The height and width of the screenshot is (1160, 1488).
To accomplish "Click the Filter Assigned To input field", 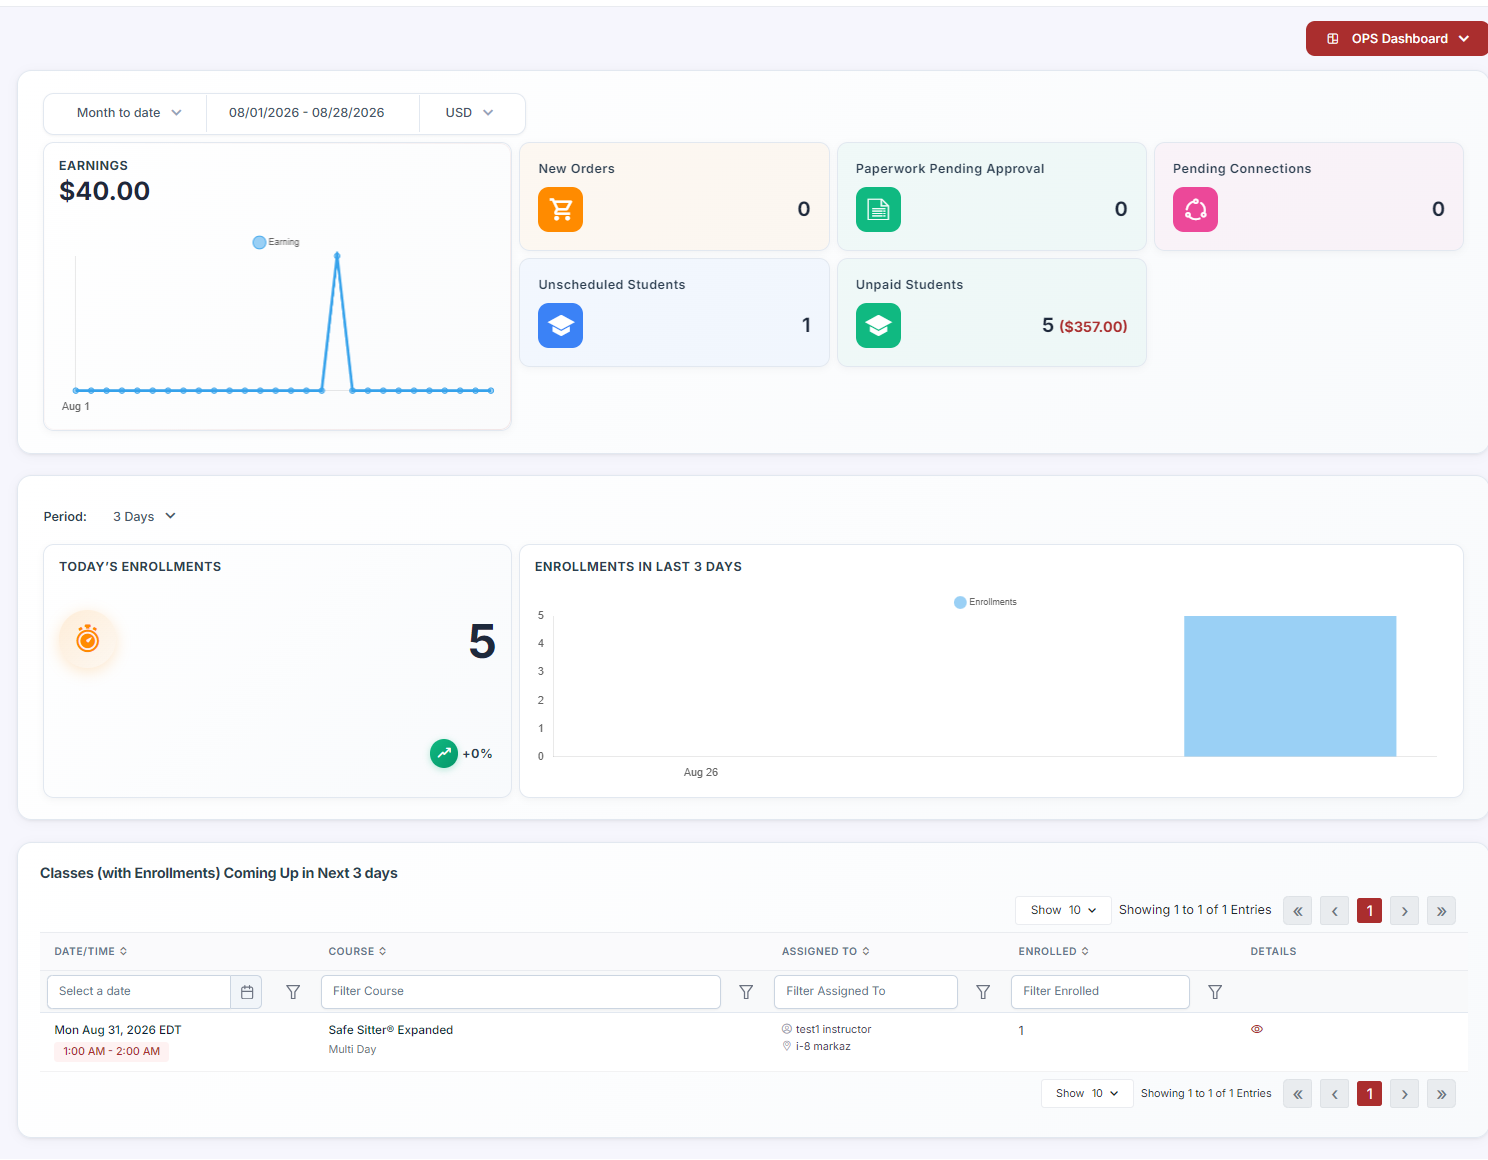I will (866, 992).
